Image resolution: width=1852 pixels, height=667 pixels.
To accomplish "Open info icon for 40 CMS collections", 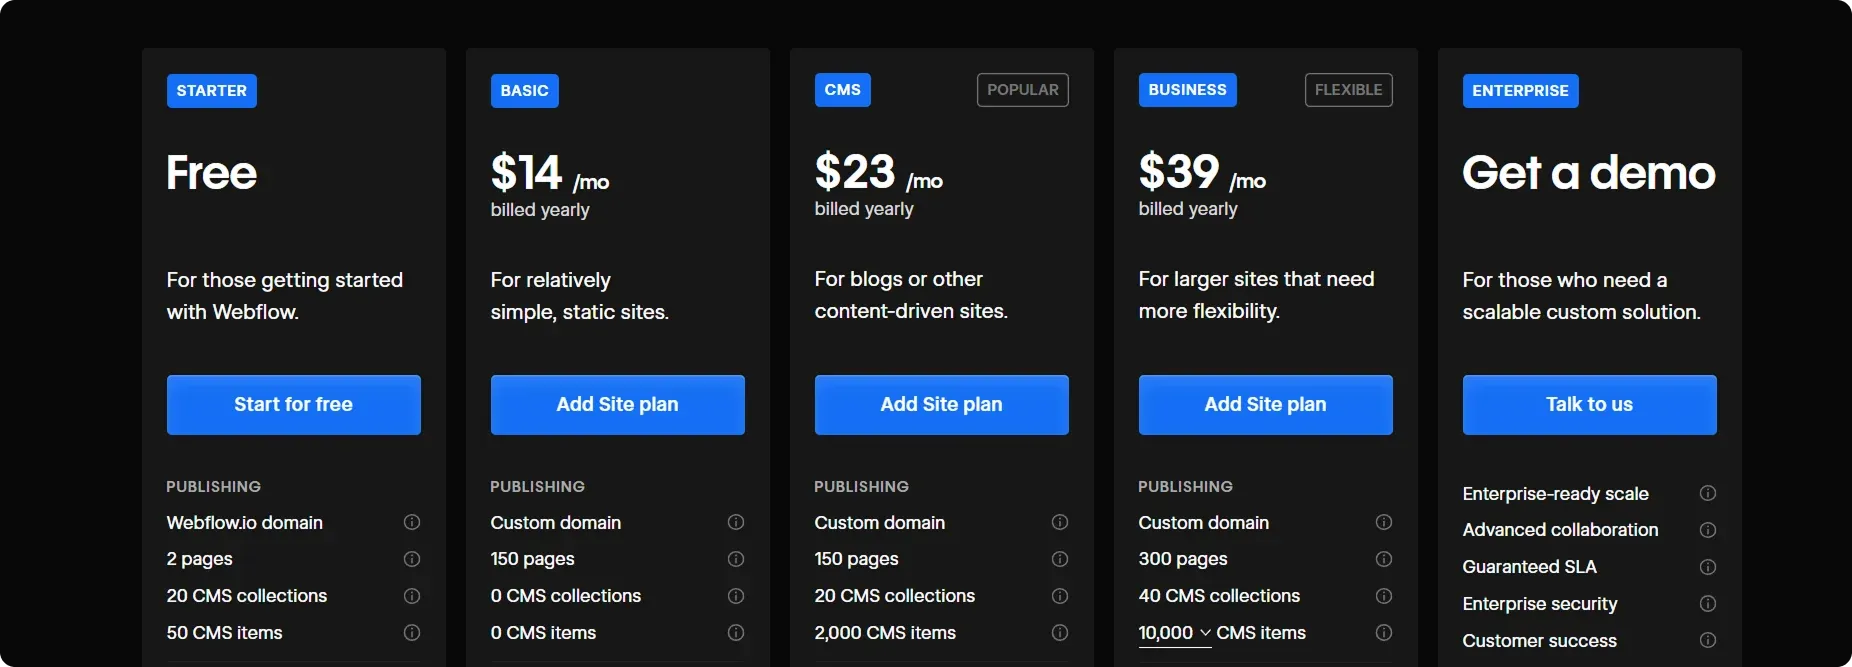I will (1384, 596).
